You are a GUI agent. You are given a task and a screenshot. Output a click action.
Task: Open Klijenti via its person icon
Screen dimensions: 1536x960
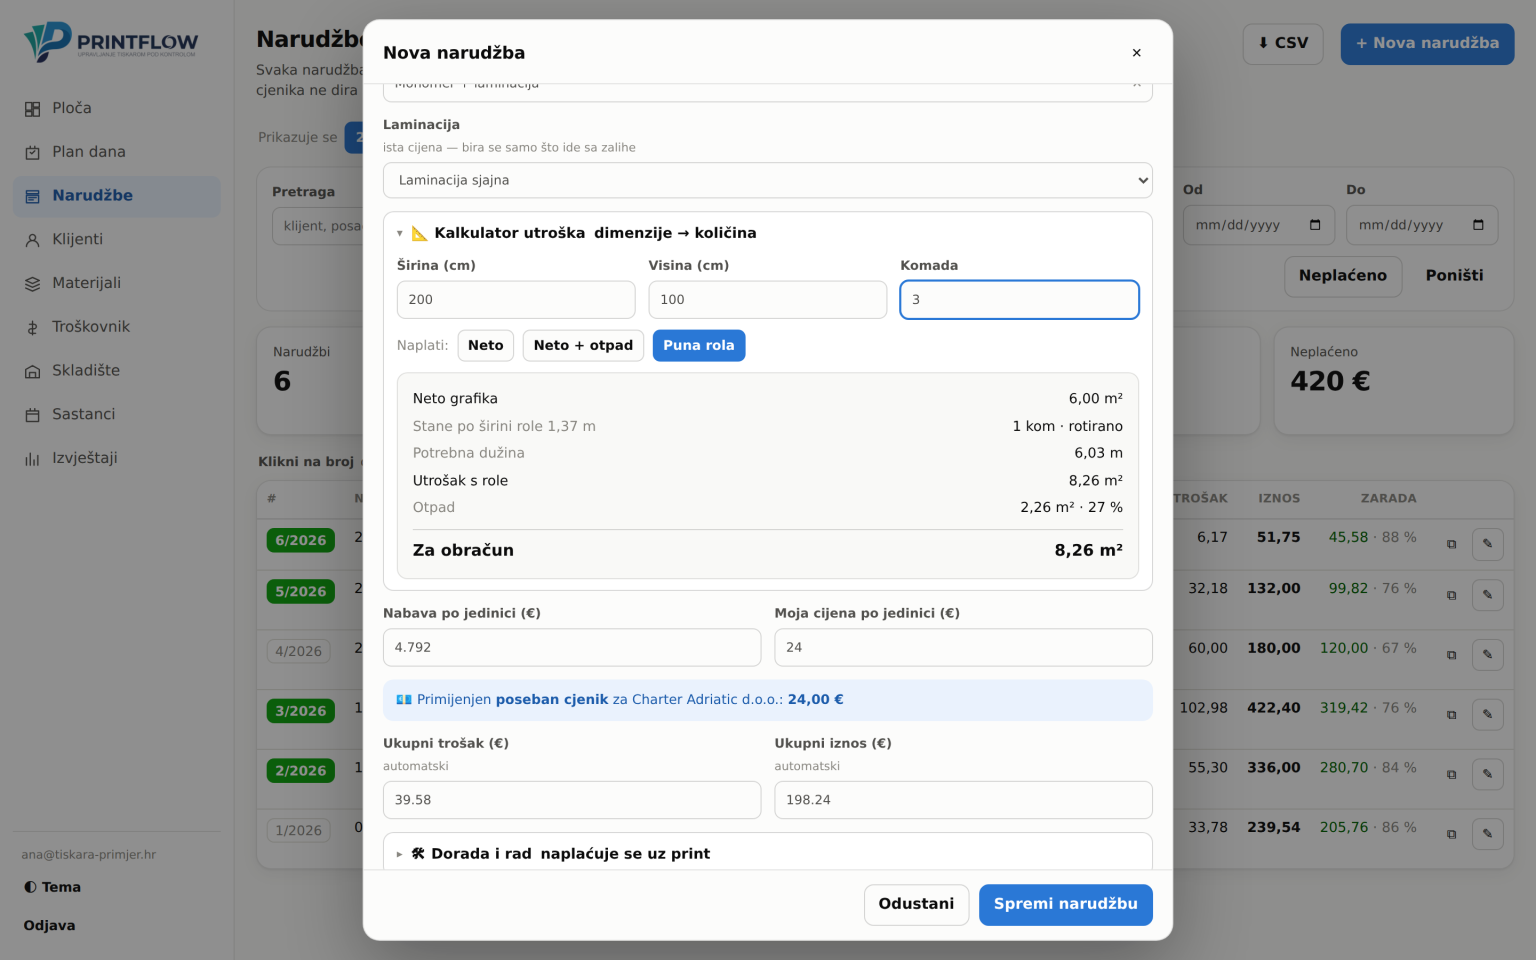point(33,240)
